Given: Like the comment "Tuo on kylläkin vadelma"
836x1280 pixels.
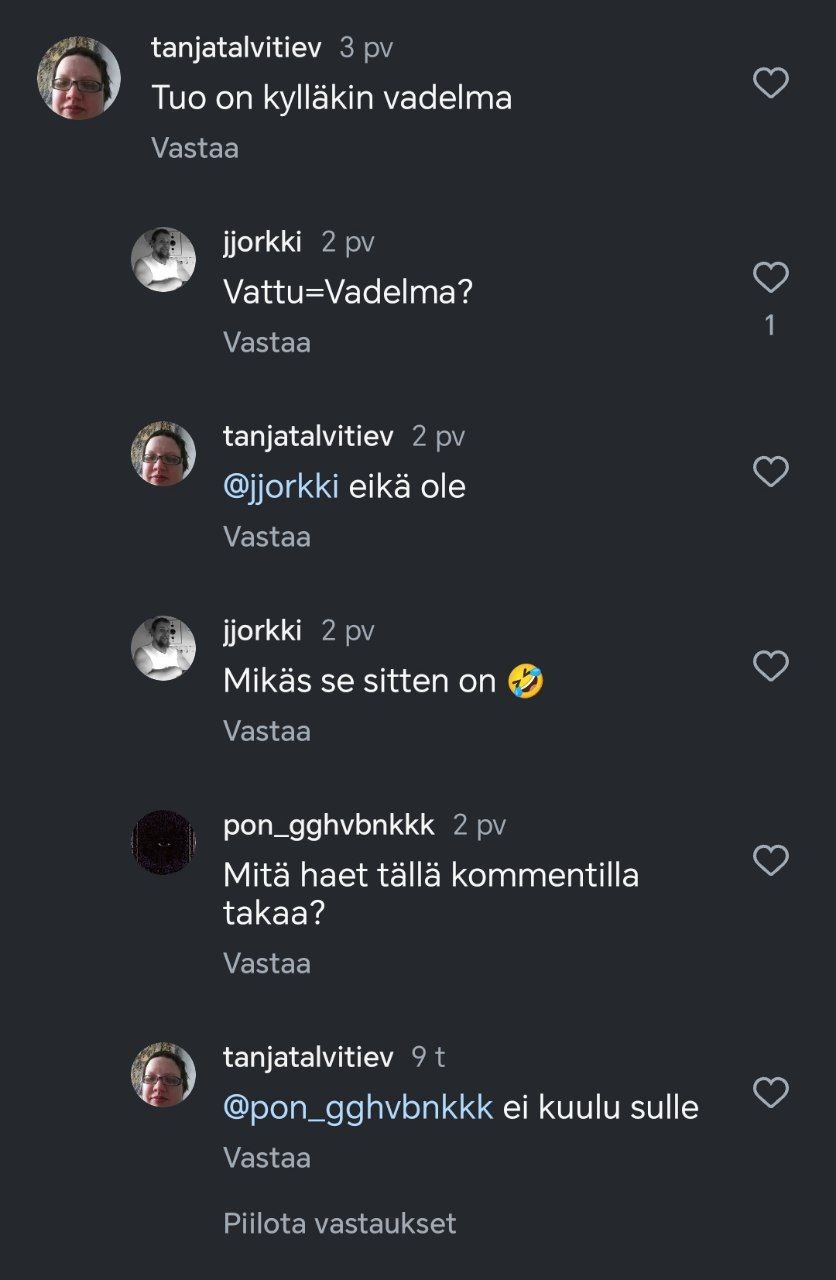Looking at the screenshot, I should [x=770, y=83].
